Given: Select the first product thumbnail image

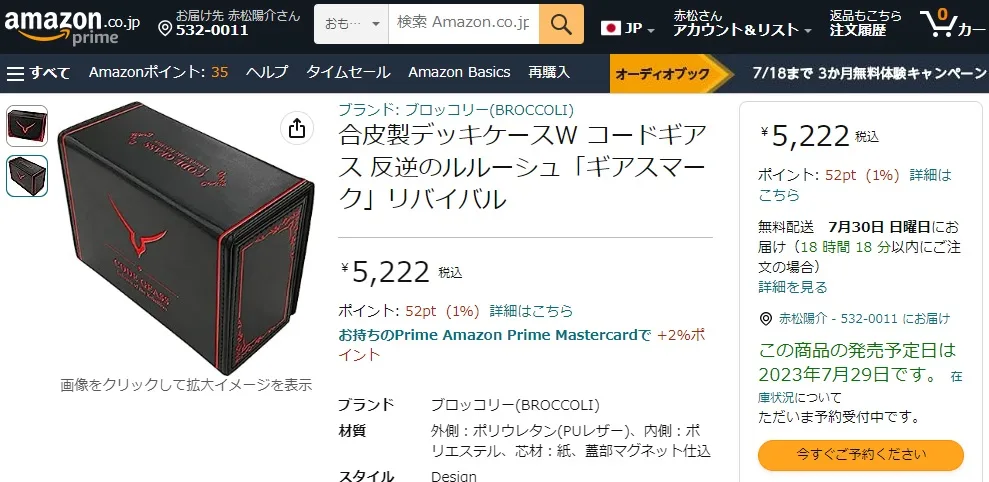Looking at the screenshot, I should coord(27,126).
